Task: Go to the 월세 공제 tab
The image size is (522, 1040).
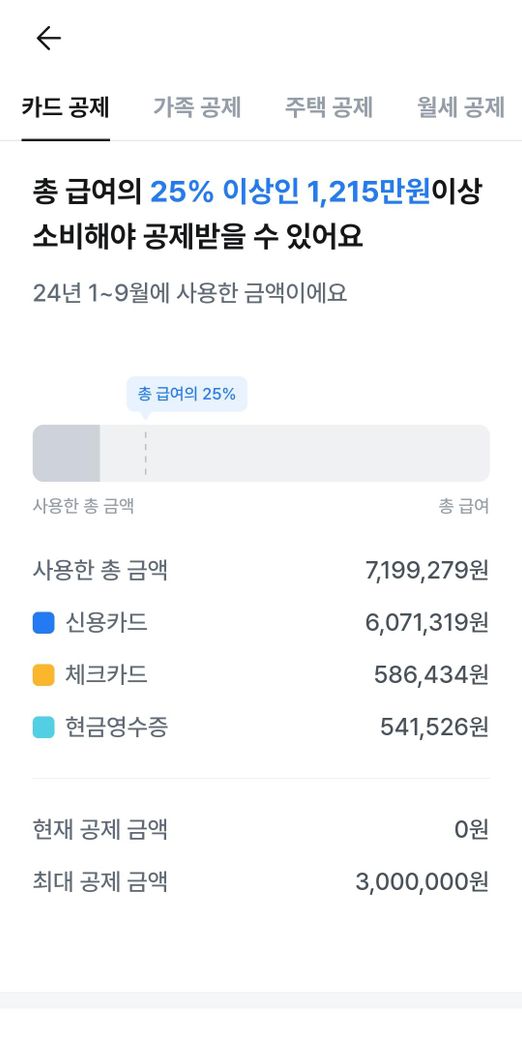Action: tap(461, 107)
